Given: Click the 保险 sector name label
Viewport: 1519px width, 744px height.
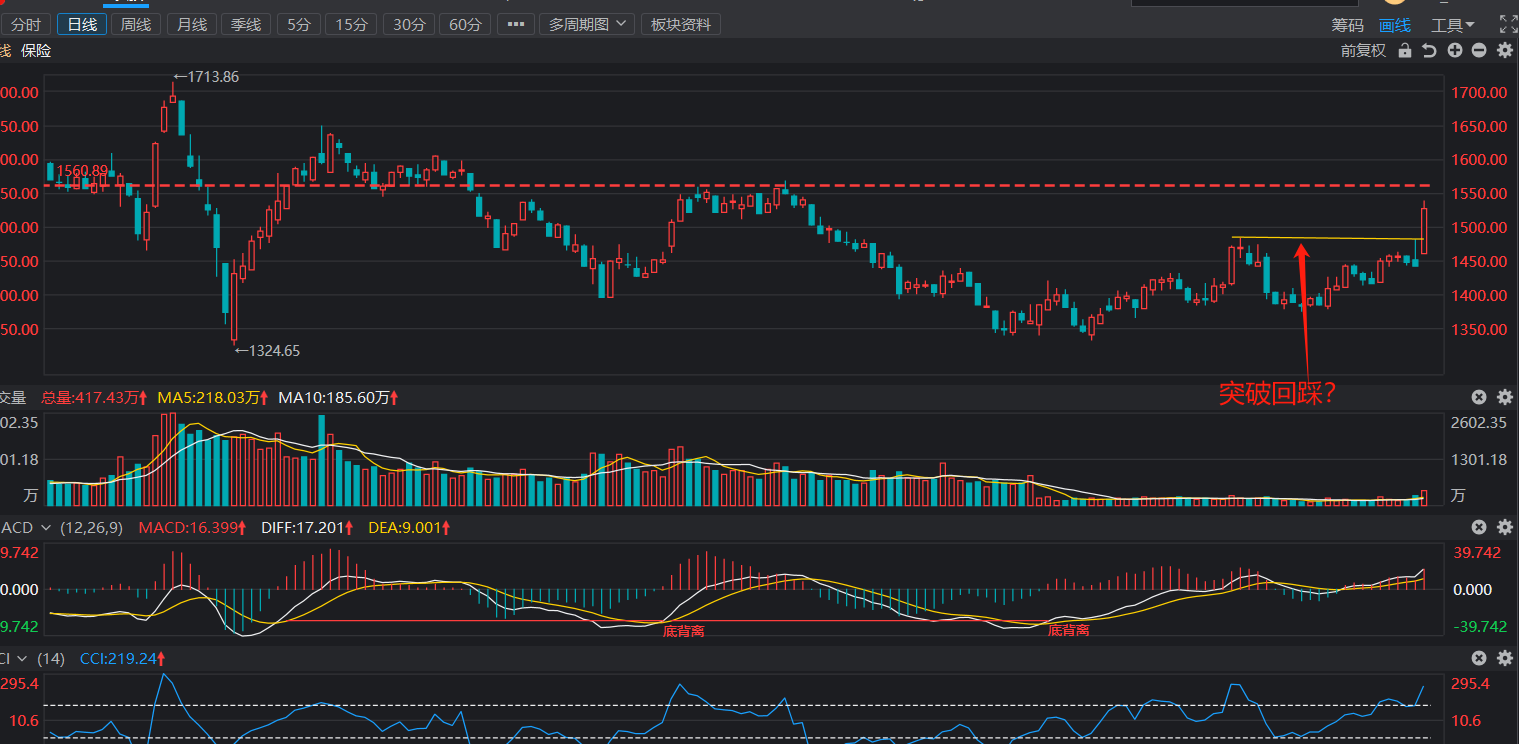Looking at the screenshot, I should [x=36, y=51].
